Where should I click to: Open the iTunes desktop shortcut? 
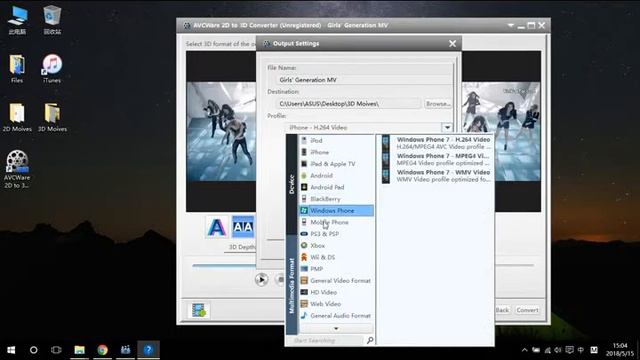52,69
